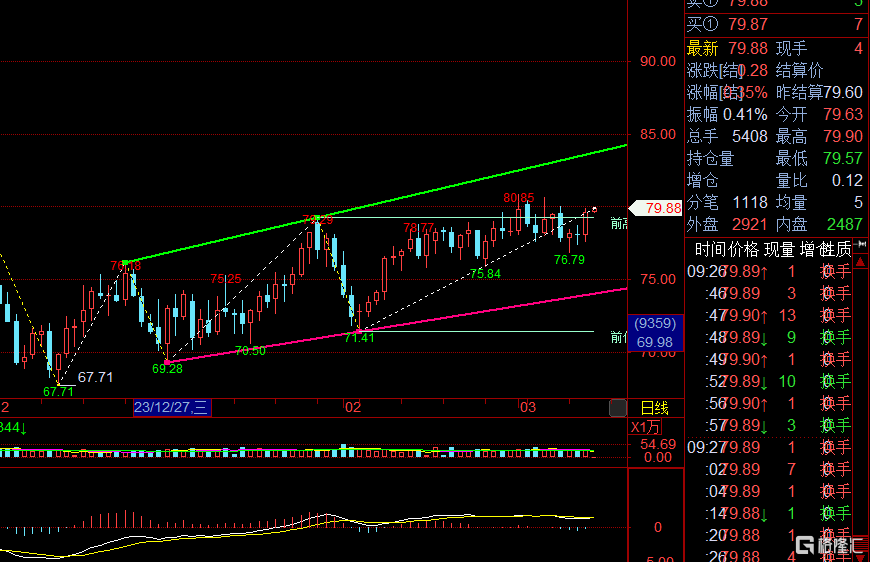
Task: Click the 71.41 low annotation
Action: coord(359,338)
